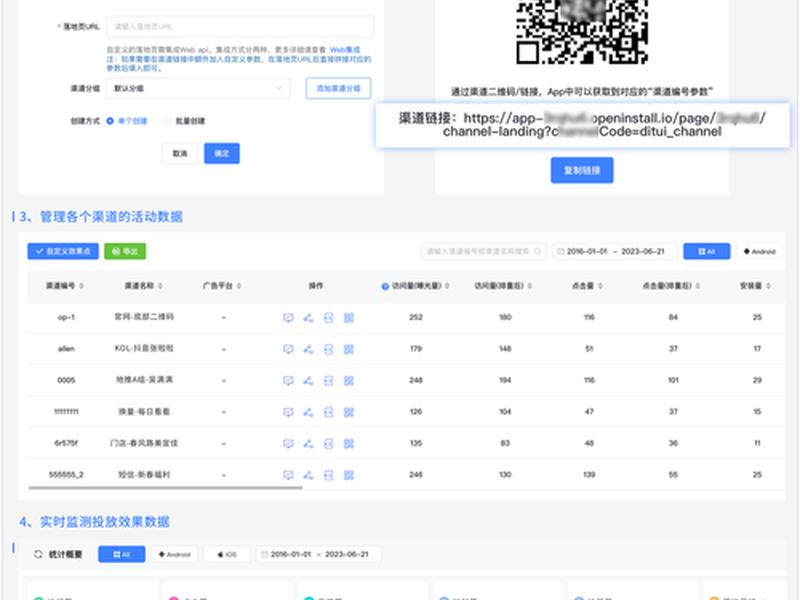Open the page-link icon in the 0005 row

click(x=329, y=381)
